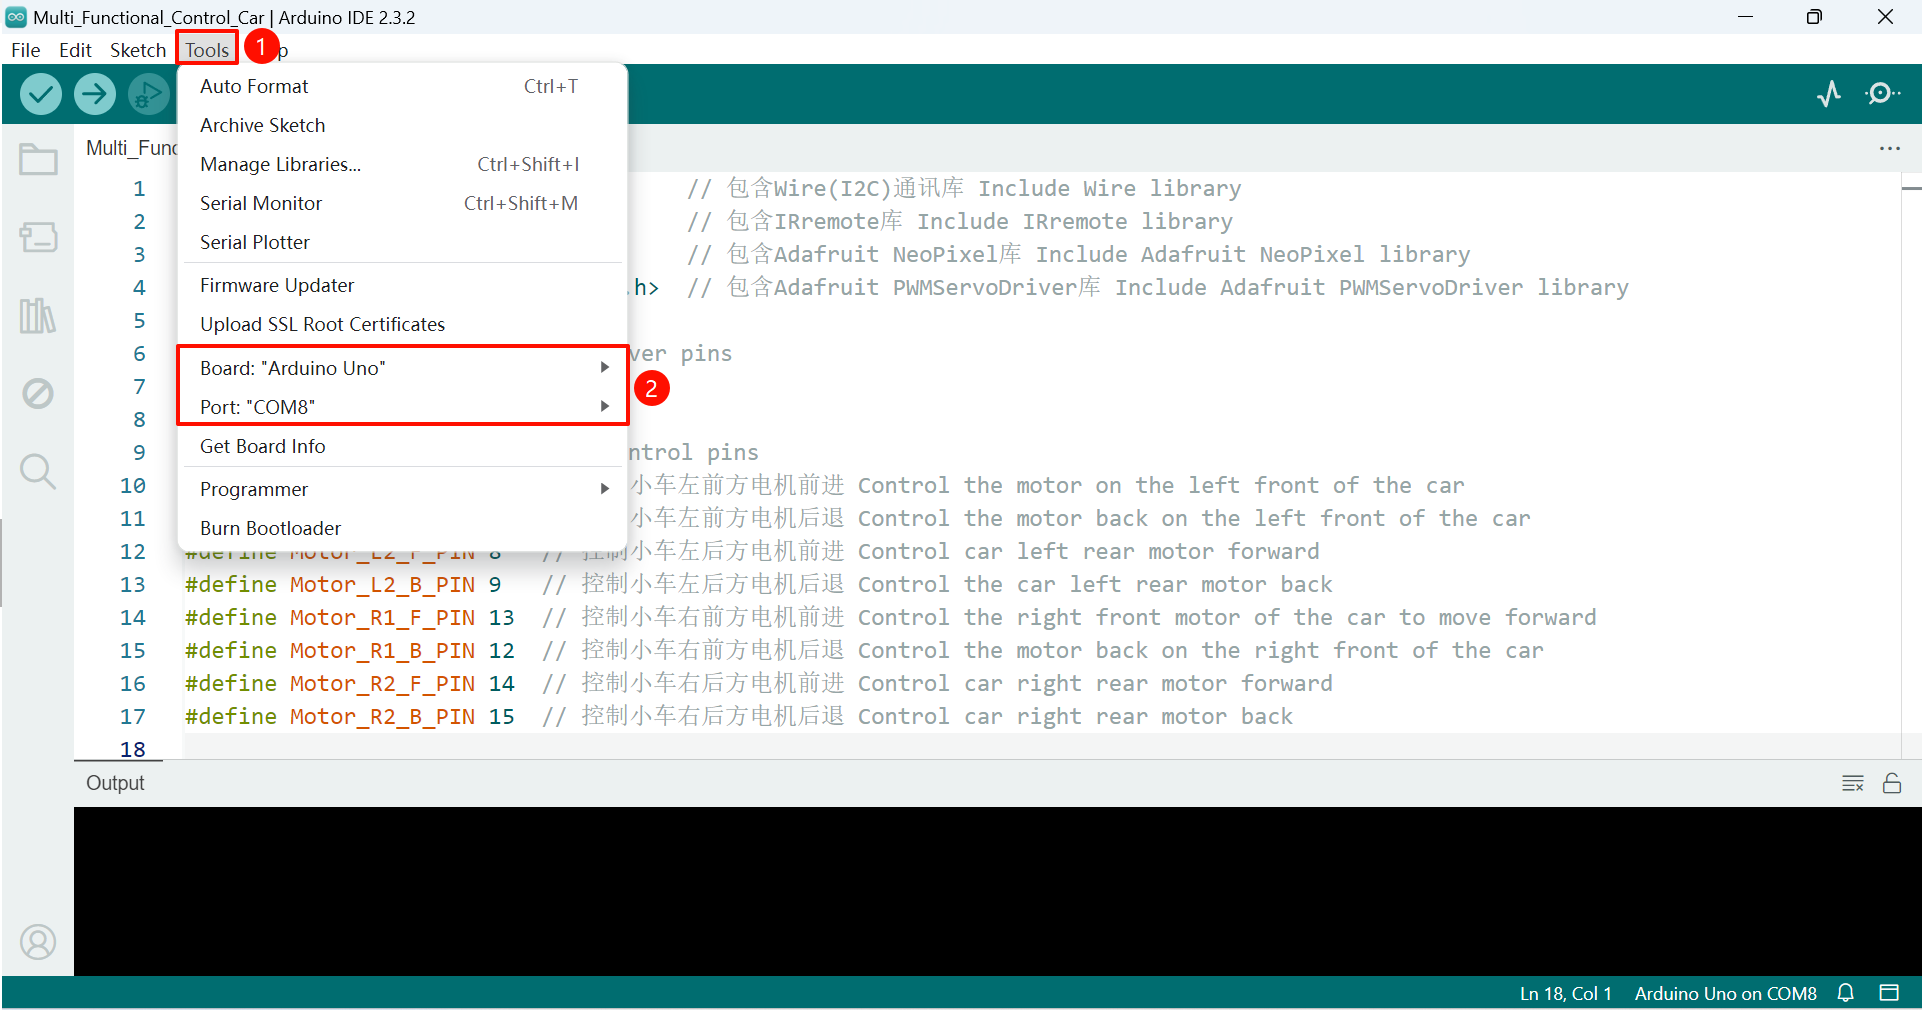The width and height of the screenshot is (1922, 1010).
Task: Click the Output panel tab
Action: (x=115, y=783)
